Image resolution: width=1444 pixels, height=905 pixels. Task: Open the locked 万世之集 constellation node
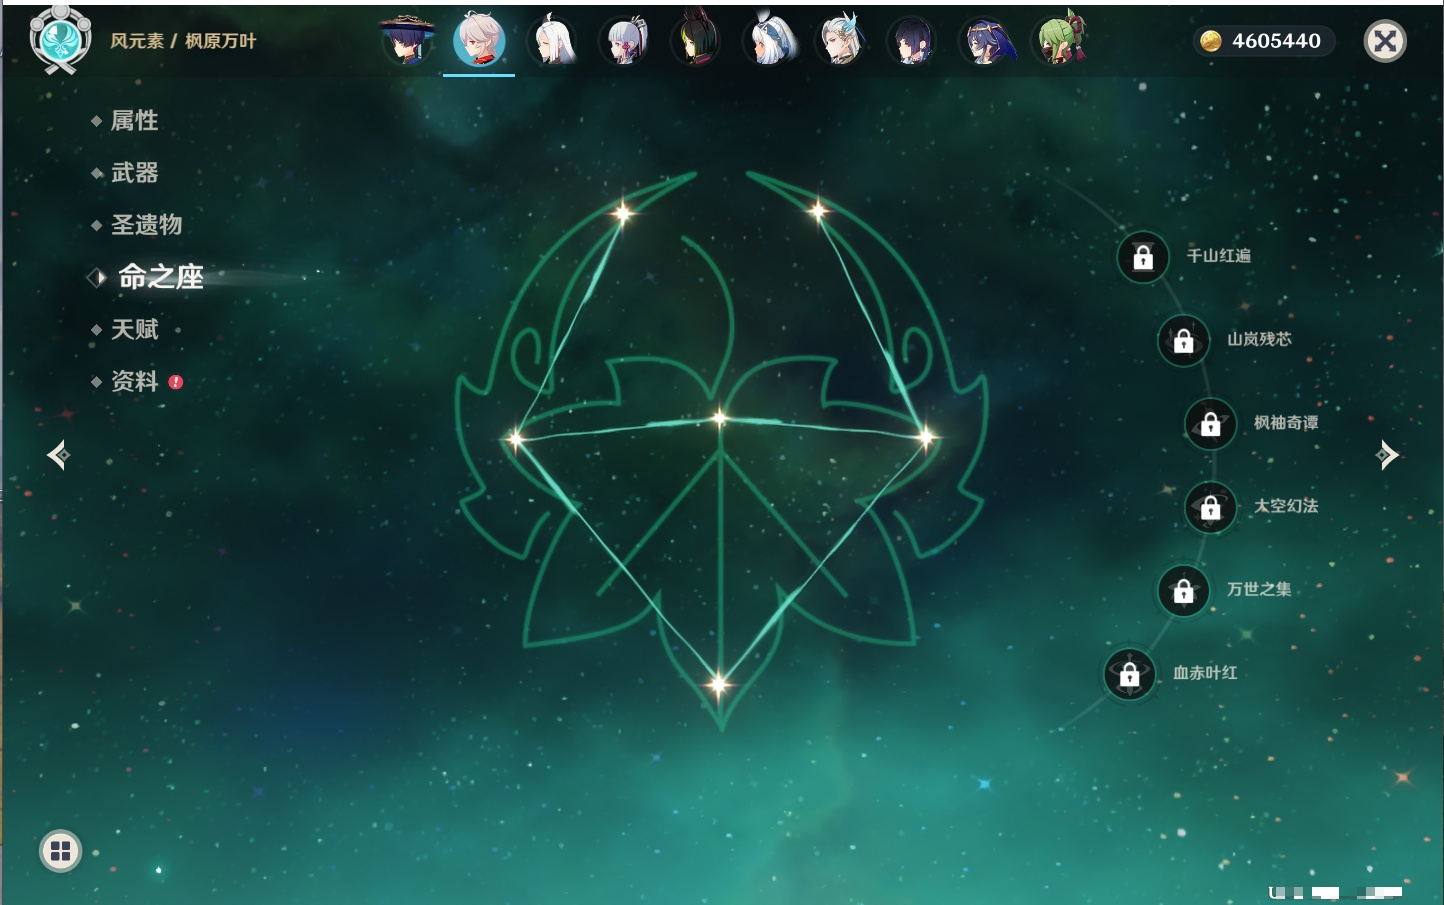coord(1184,590)
